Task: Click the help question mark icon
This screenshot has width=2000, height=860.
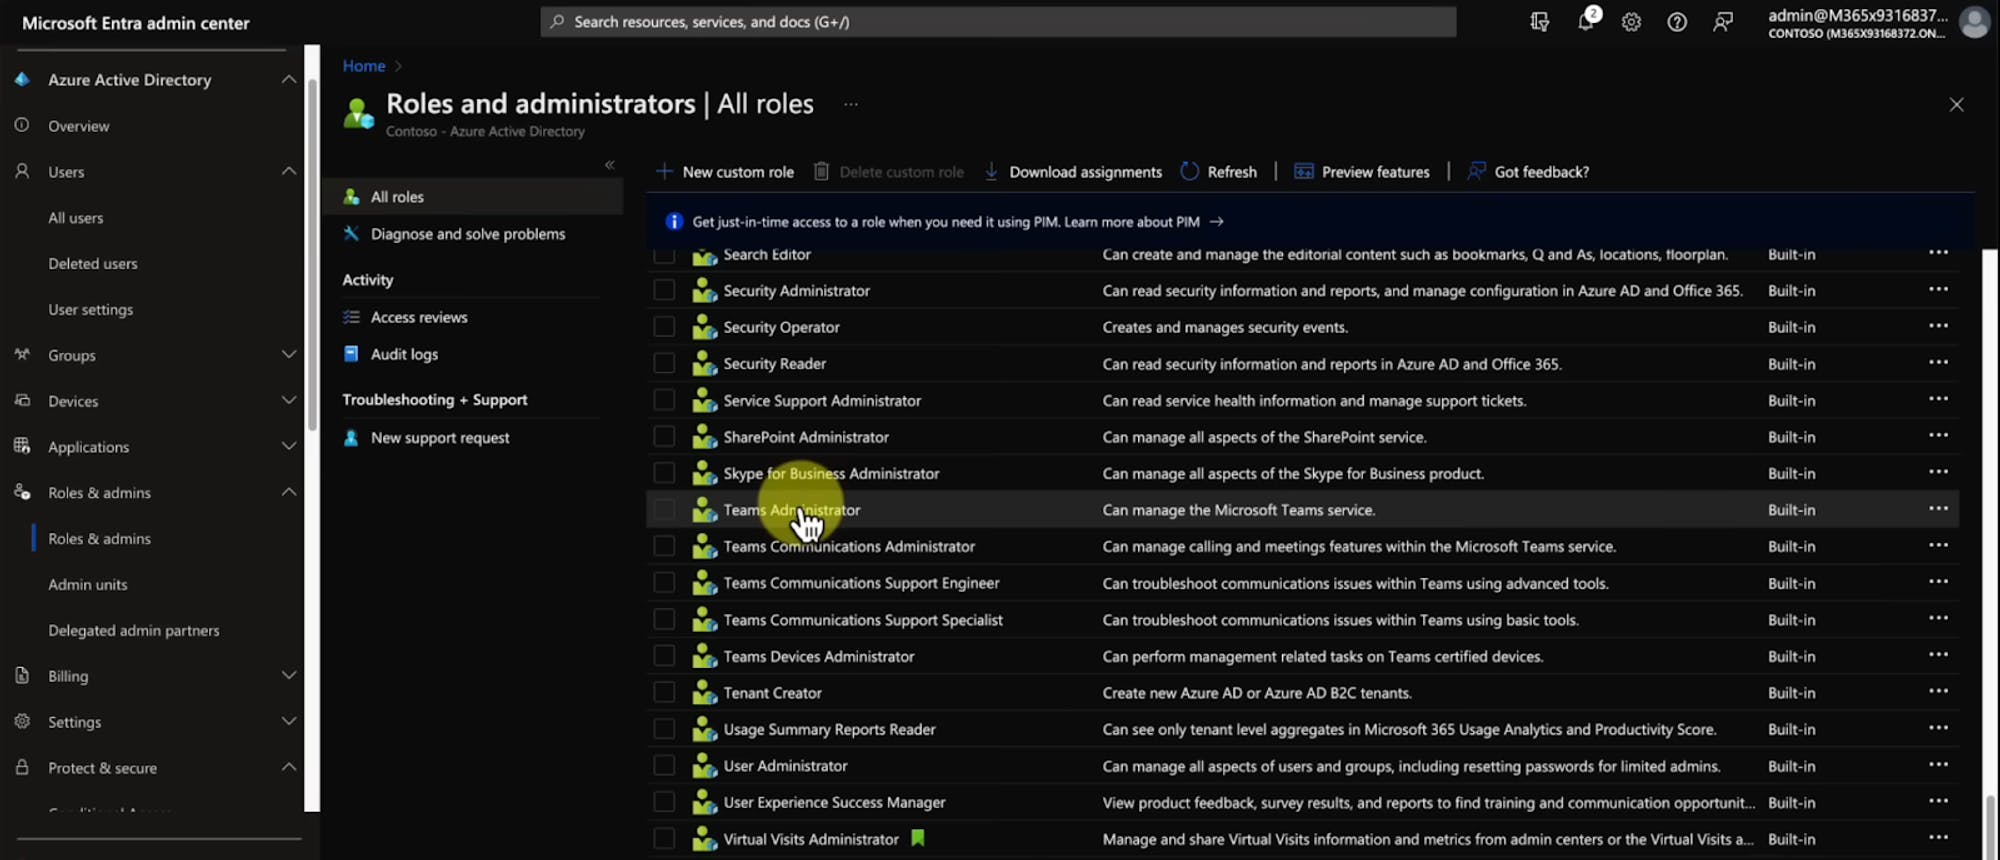Action: (1677, 22)
